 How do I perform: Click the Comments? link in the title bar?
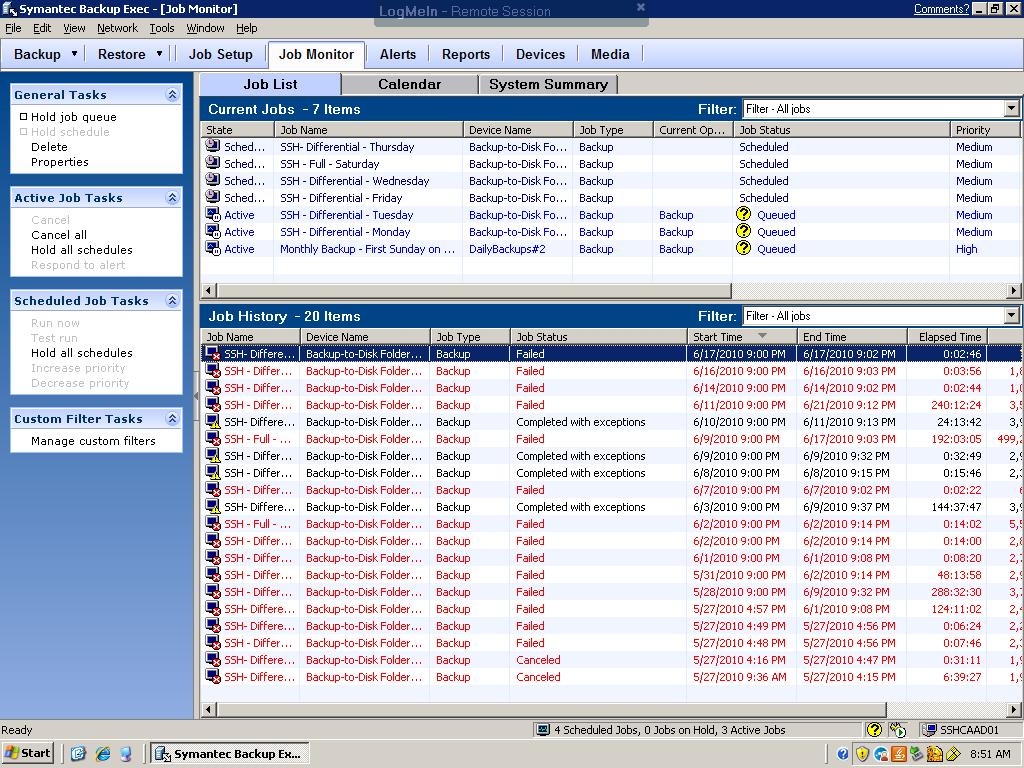[x=941, y=8]
